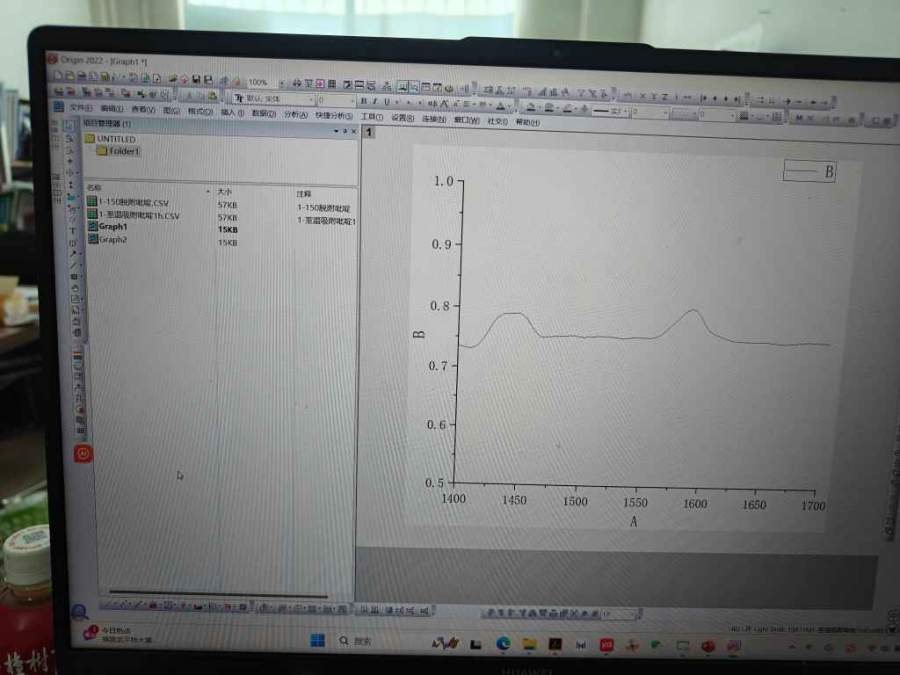Open the 快捷分析(S) menu
The width and height of the screenshot is (900, 675).
point(334,115)
